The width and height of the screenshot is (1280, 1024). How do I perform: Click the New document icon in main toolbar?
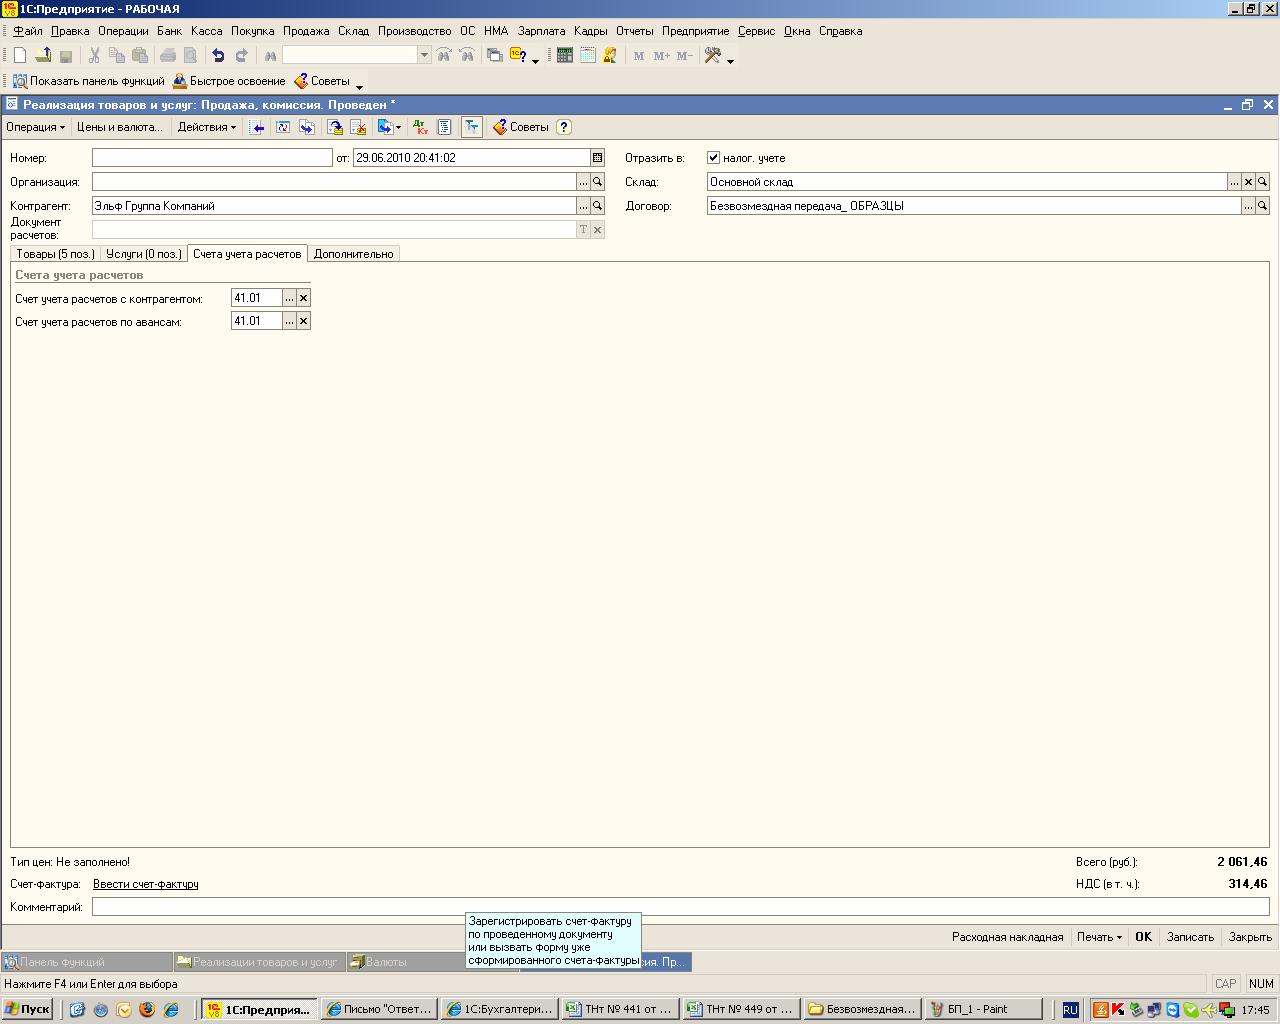click(x=19, y=56)
